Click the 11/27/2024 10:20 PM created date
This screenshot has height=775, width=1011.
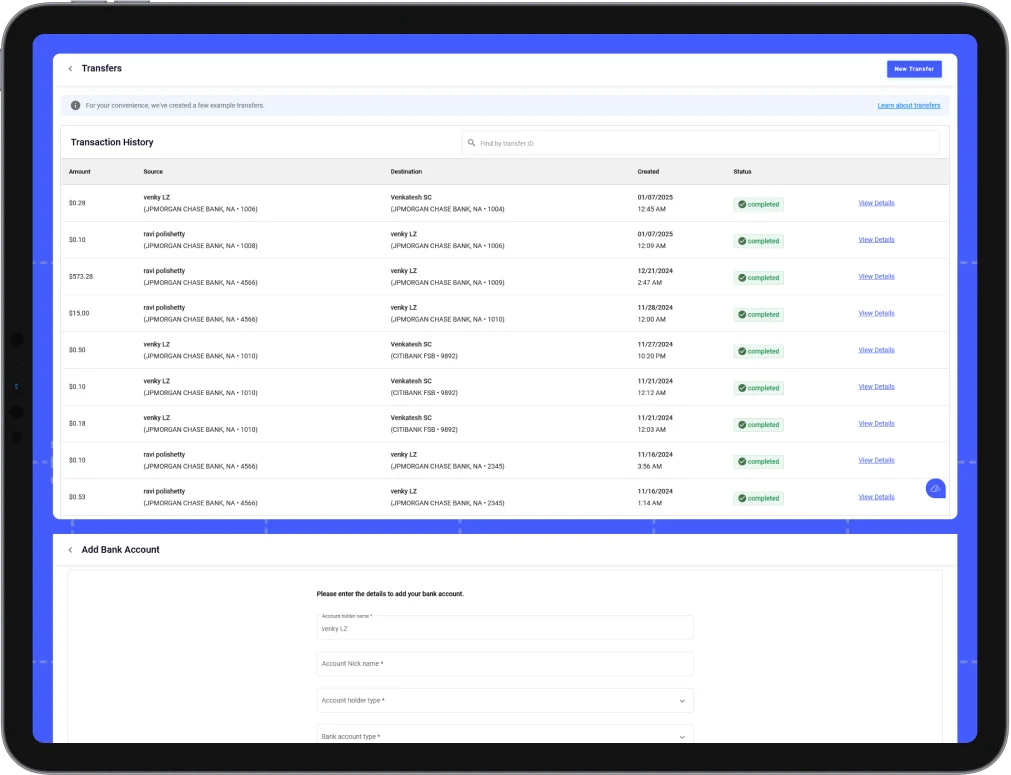click(x=655, y=350)
